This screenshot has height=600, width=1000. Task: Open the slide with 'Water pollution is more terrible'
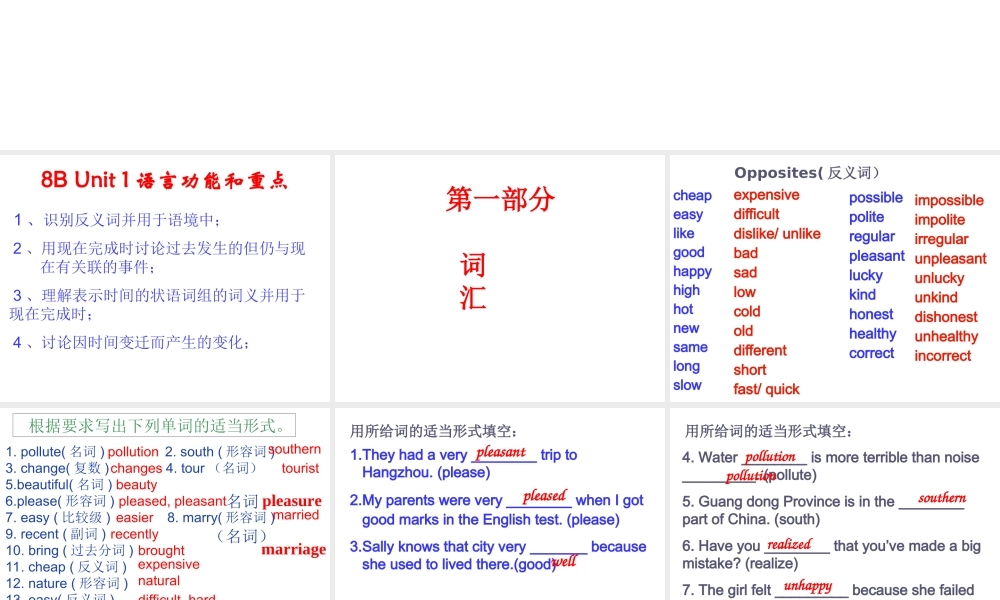point(835,504)
